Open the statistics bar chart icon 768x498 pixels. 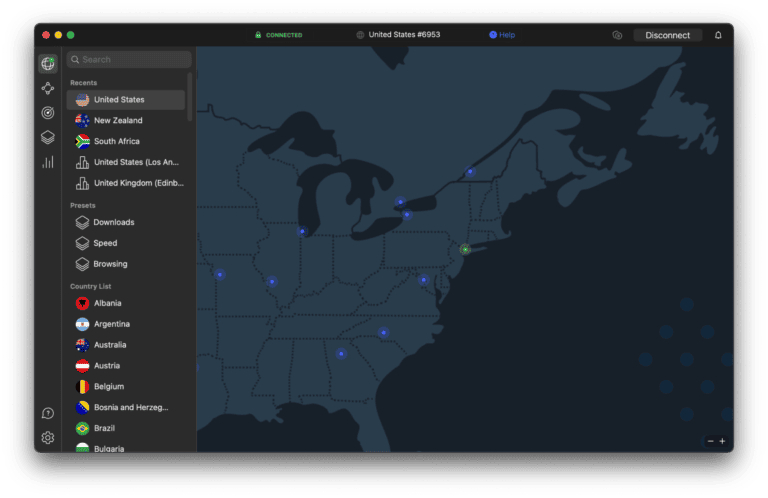tap(47, 162)
